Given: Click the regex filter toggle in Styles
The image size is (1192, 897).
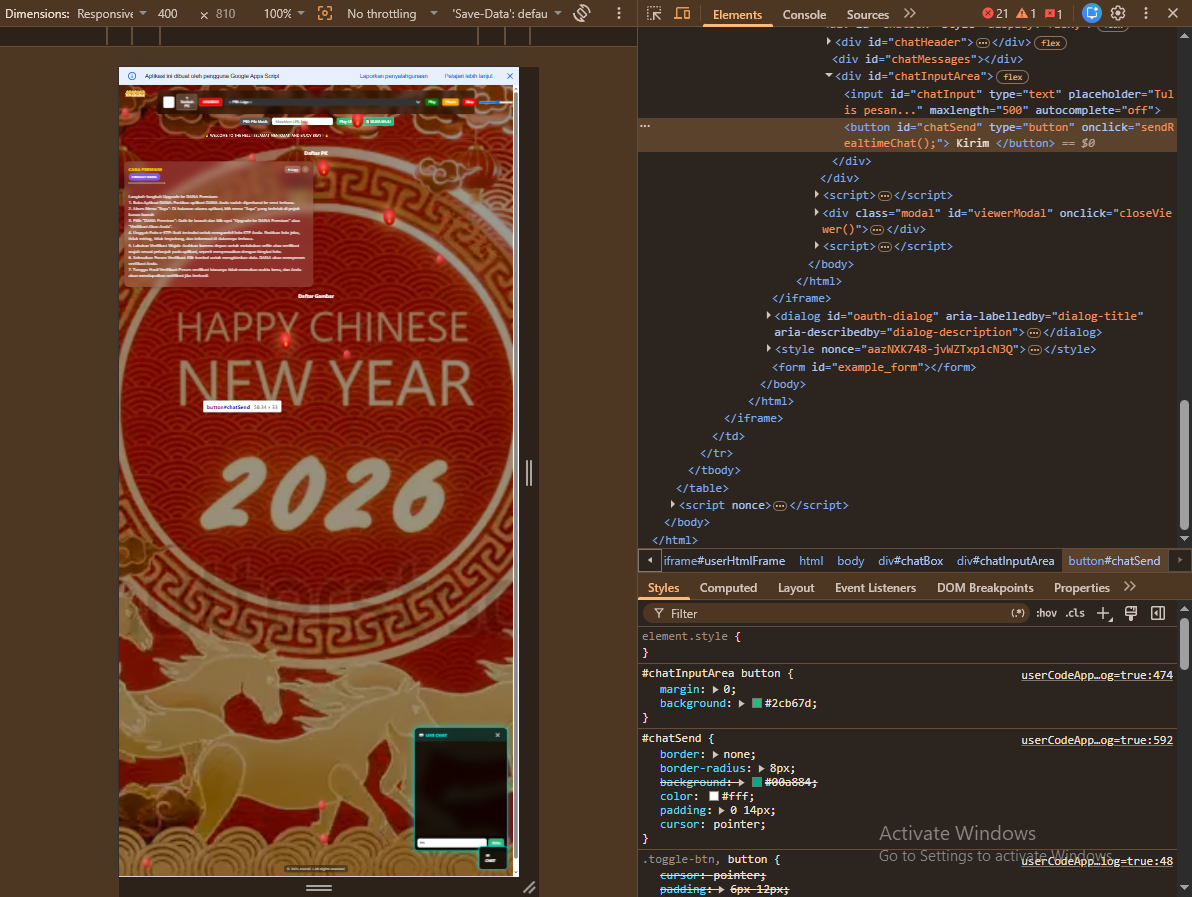Looking at the screenshot, I should tap(1018, 613).
